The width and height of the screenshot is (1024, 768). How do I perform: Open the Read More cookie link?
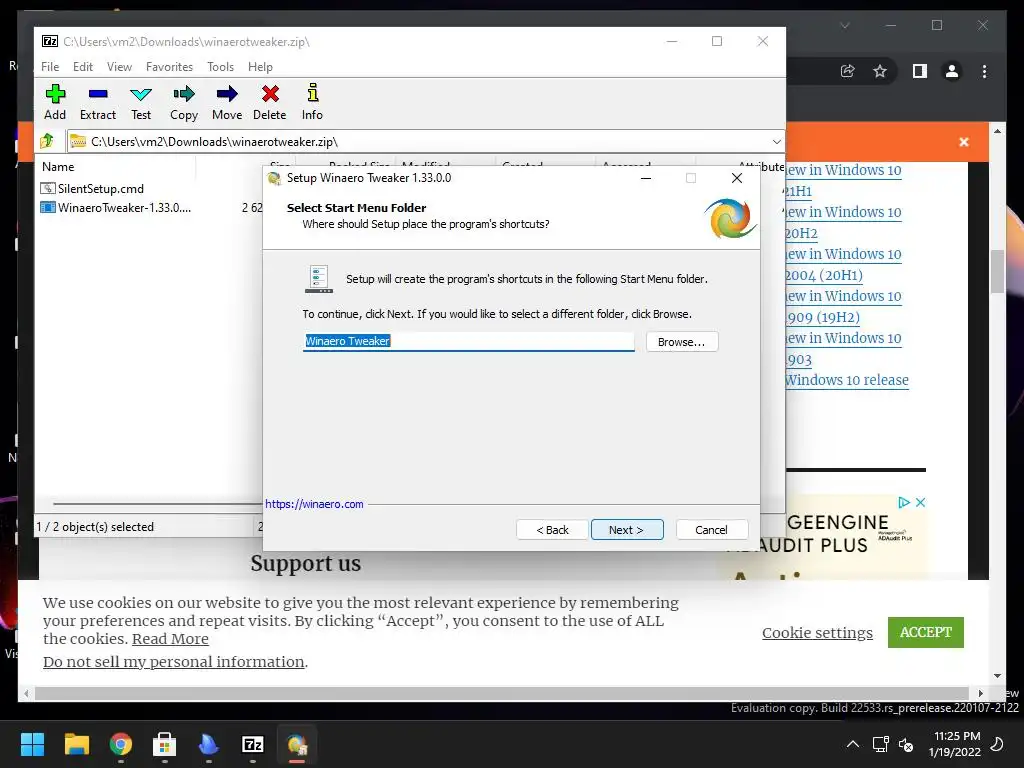click(170, 639)
